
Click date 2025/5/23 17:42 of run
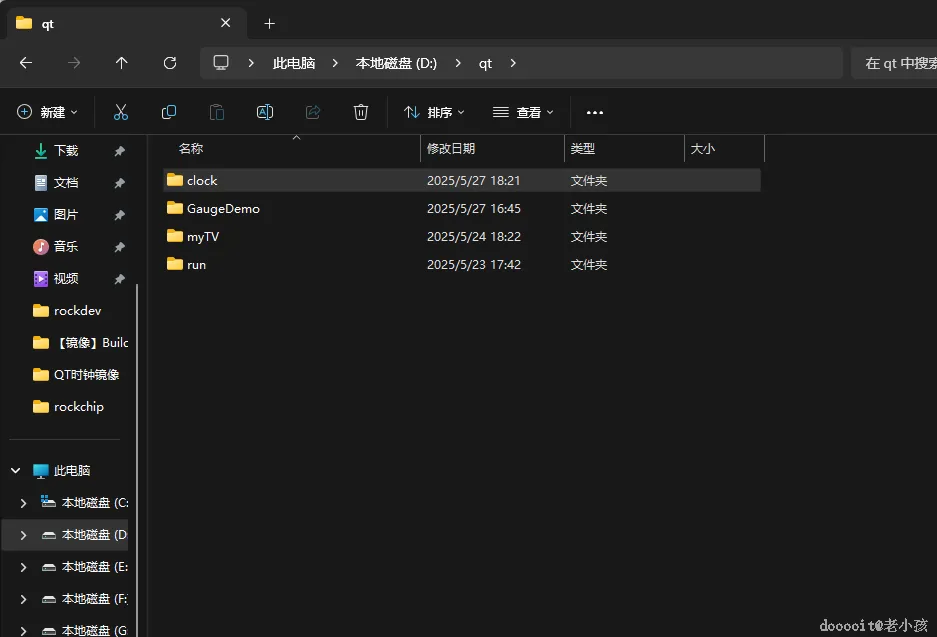474,265
